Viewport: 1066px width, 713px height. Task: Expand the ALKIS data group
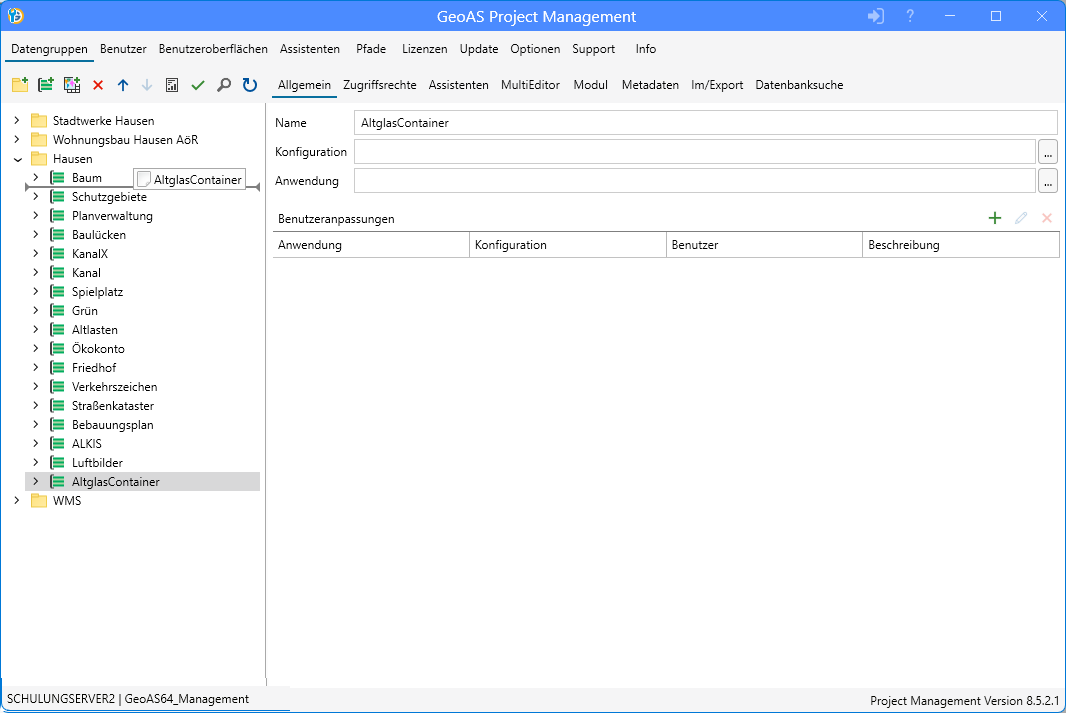pyautogui.click(x=36, y=444)
